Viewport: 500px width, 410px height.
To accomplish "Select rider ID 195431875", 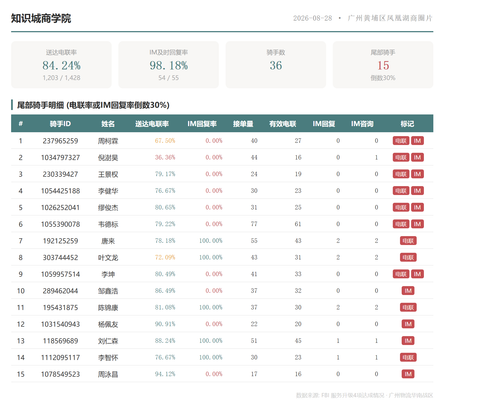I will (60, 307).
